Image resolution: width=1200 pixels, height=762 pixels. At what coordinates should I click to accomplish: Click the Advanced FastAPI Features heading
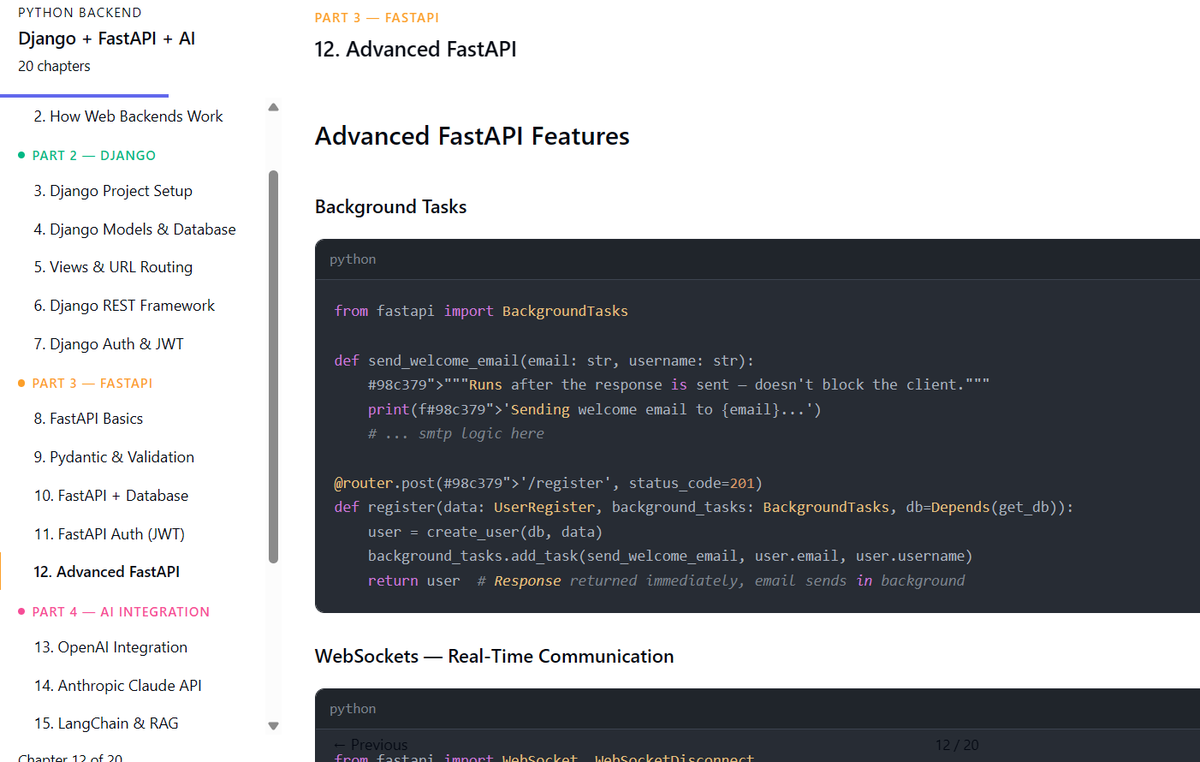[472, 136]
